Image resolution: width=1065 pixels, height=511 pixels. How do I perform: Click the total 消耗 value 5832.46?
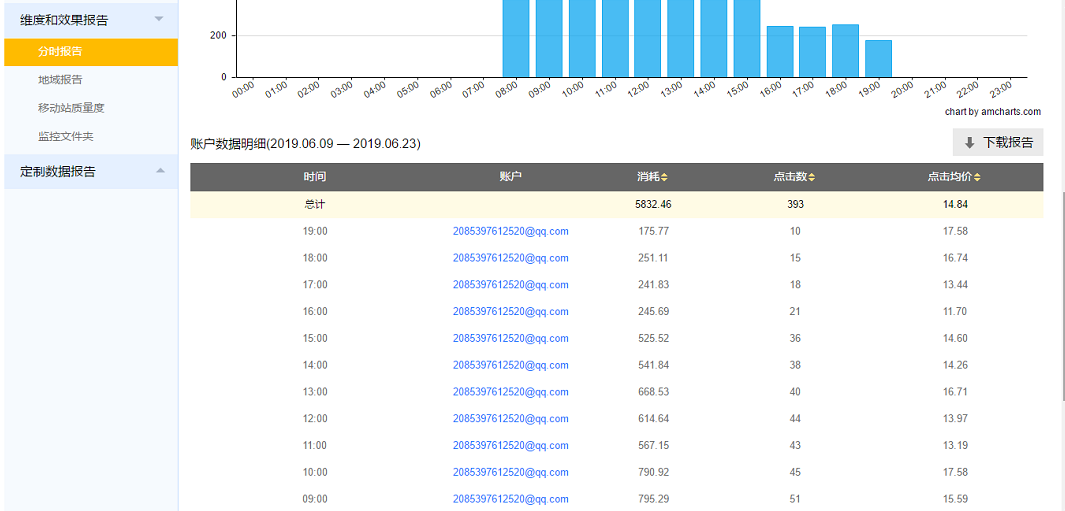[x=653, y=205]
